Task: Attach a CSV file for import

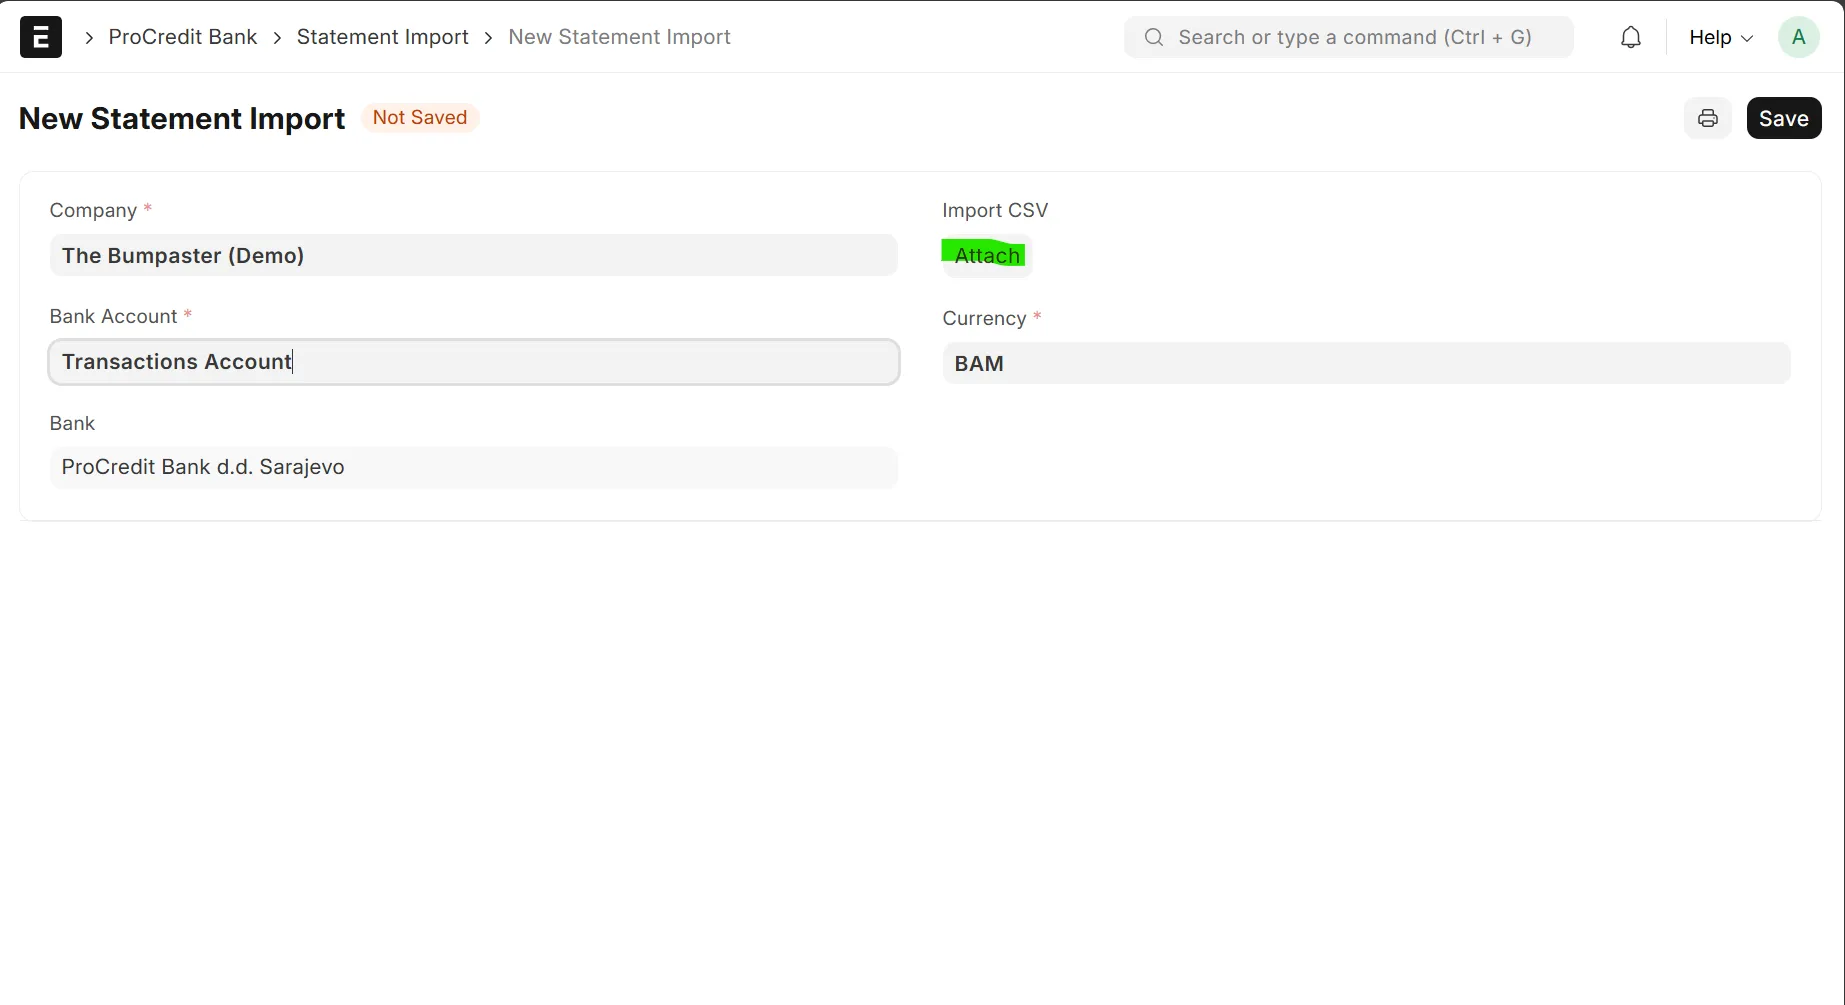Action: [x=987, y=255]
